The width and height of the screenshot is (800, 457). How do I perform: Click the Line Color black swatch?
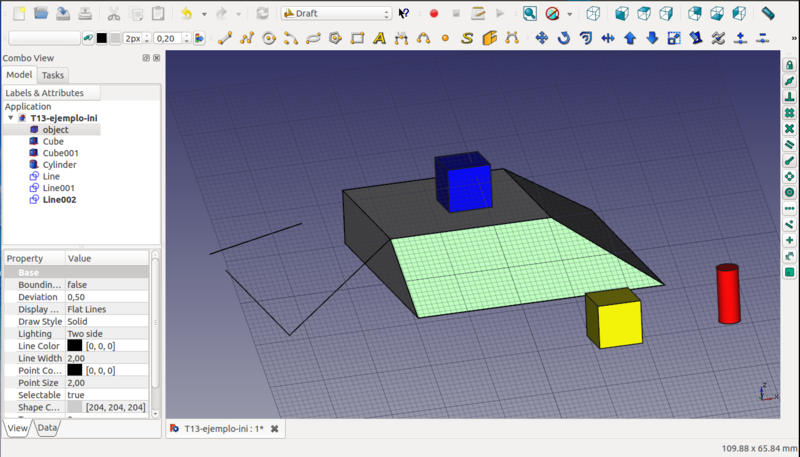pos(75,345)
